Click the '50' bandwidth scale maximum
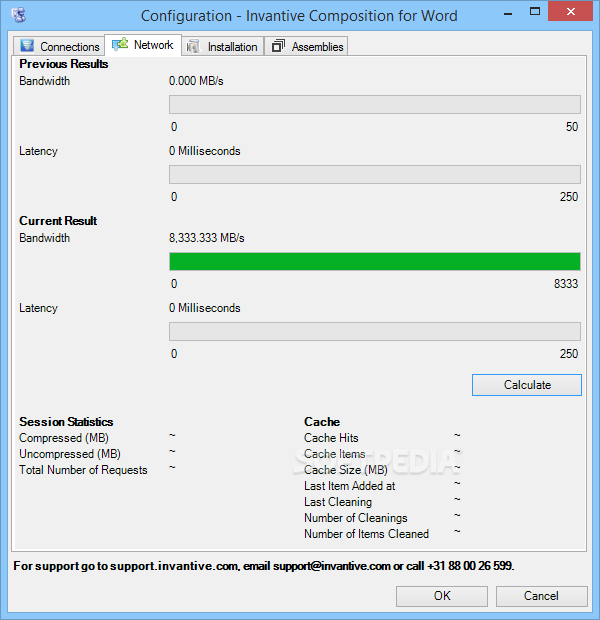This screenshot has width=600, height=620. [x=572, y=127]
